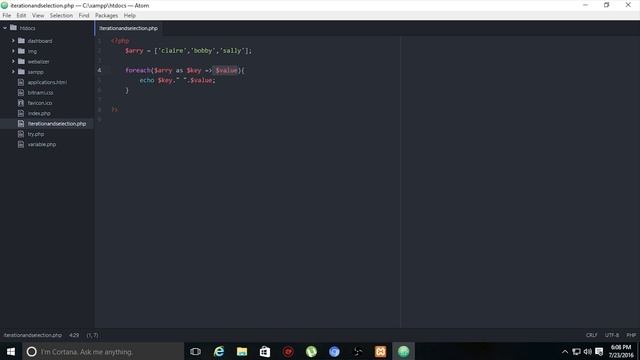This screenshot has width=640, height=360.
Task: Expand the xampp folder arrow
Action: click(13, 72)
